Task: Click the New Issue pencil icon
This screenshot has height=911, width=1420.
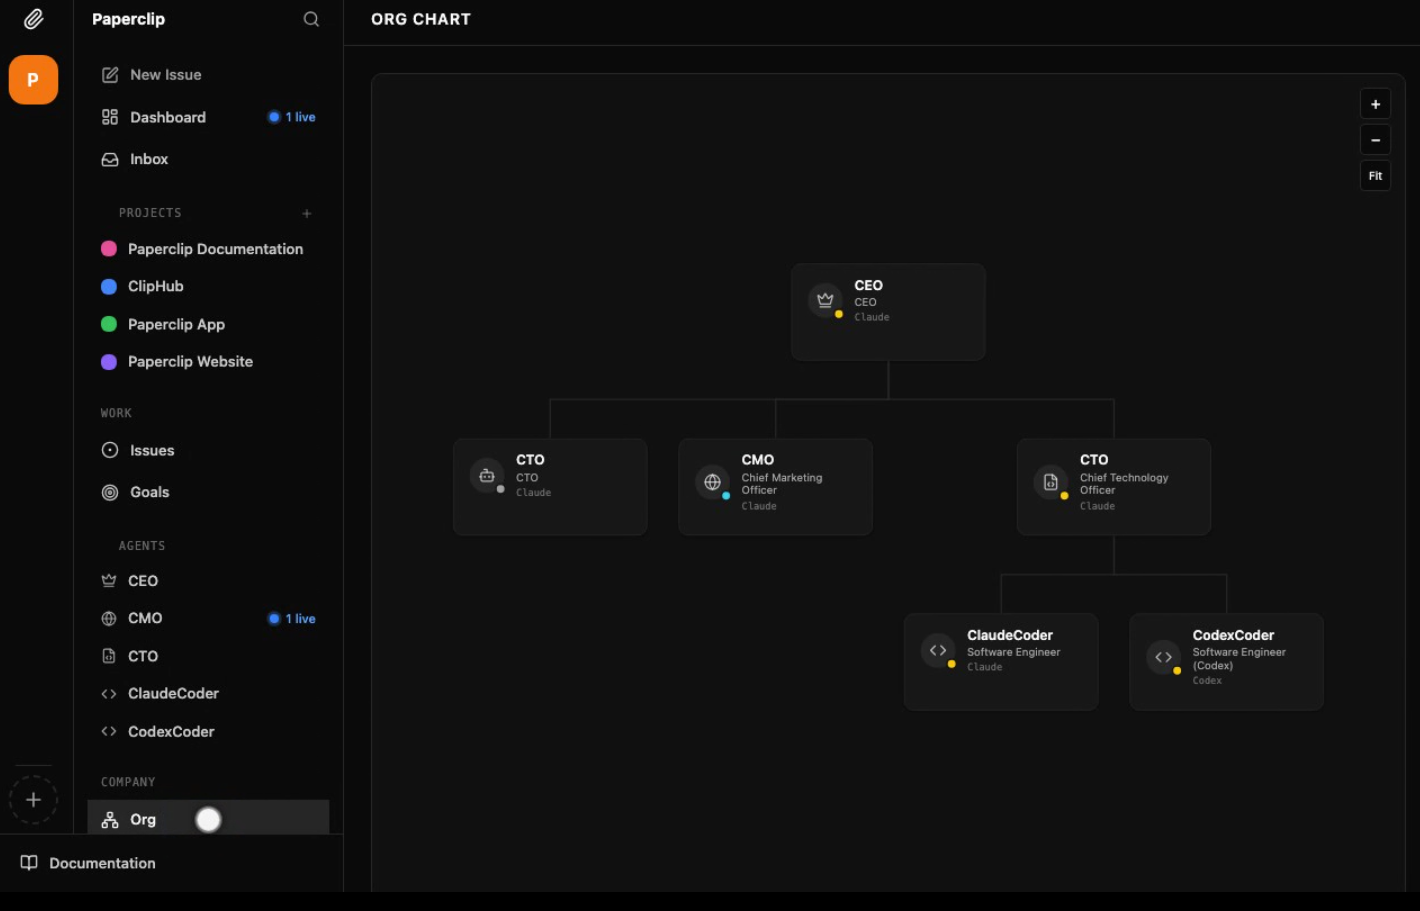Action: pyautogui.click(x=110, y=75)
